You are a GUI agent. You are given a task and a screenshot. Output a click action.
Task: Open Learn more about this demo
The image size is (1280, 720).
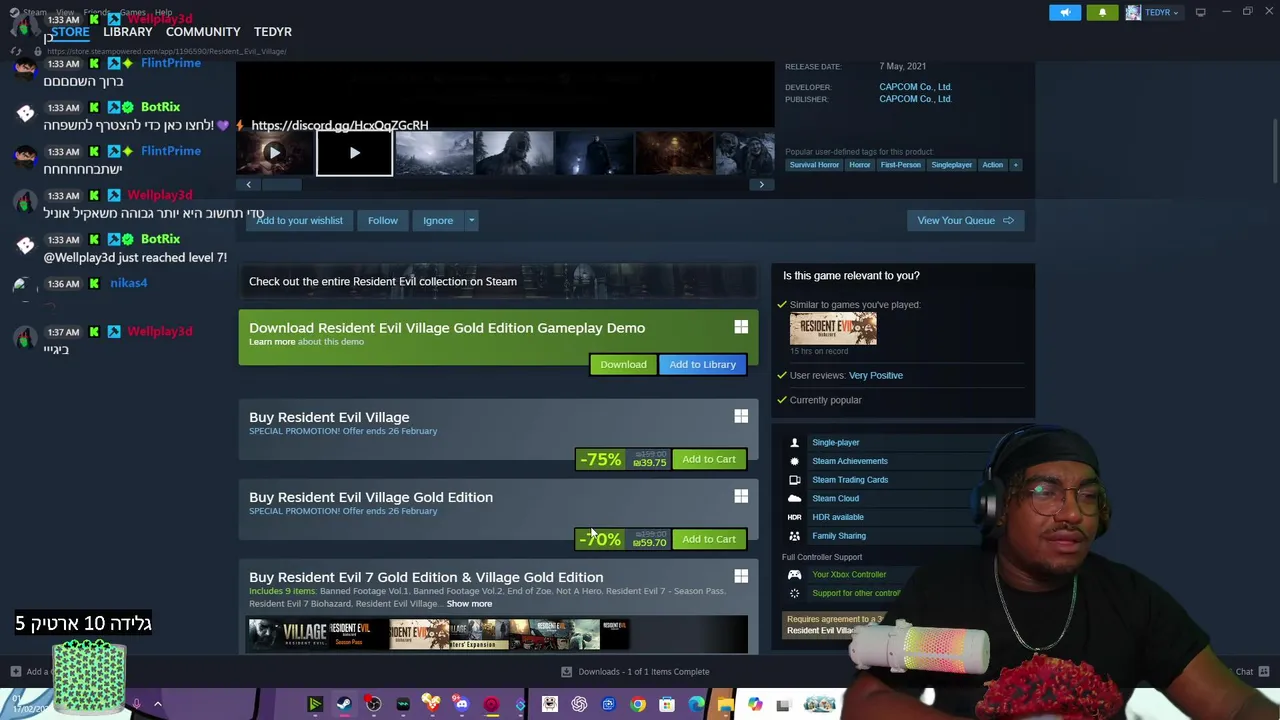[272, 342]
